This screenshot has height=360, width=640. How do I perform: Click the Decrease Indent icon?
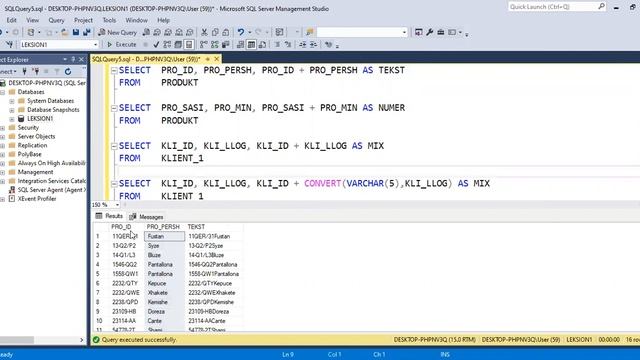tap(302, 44)
